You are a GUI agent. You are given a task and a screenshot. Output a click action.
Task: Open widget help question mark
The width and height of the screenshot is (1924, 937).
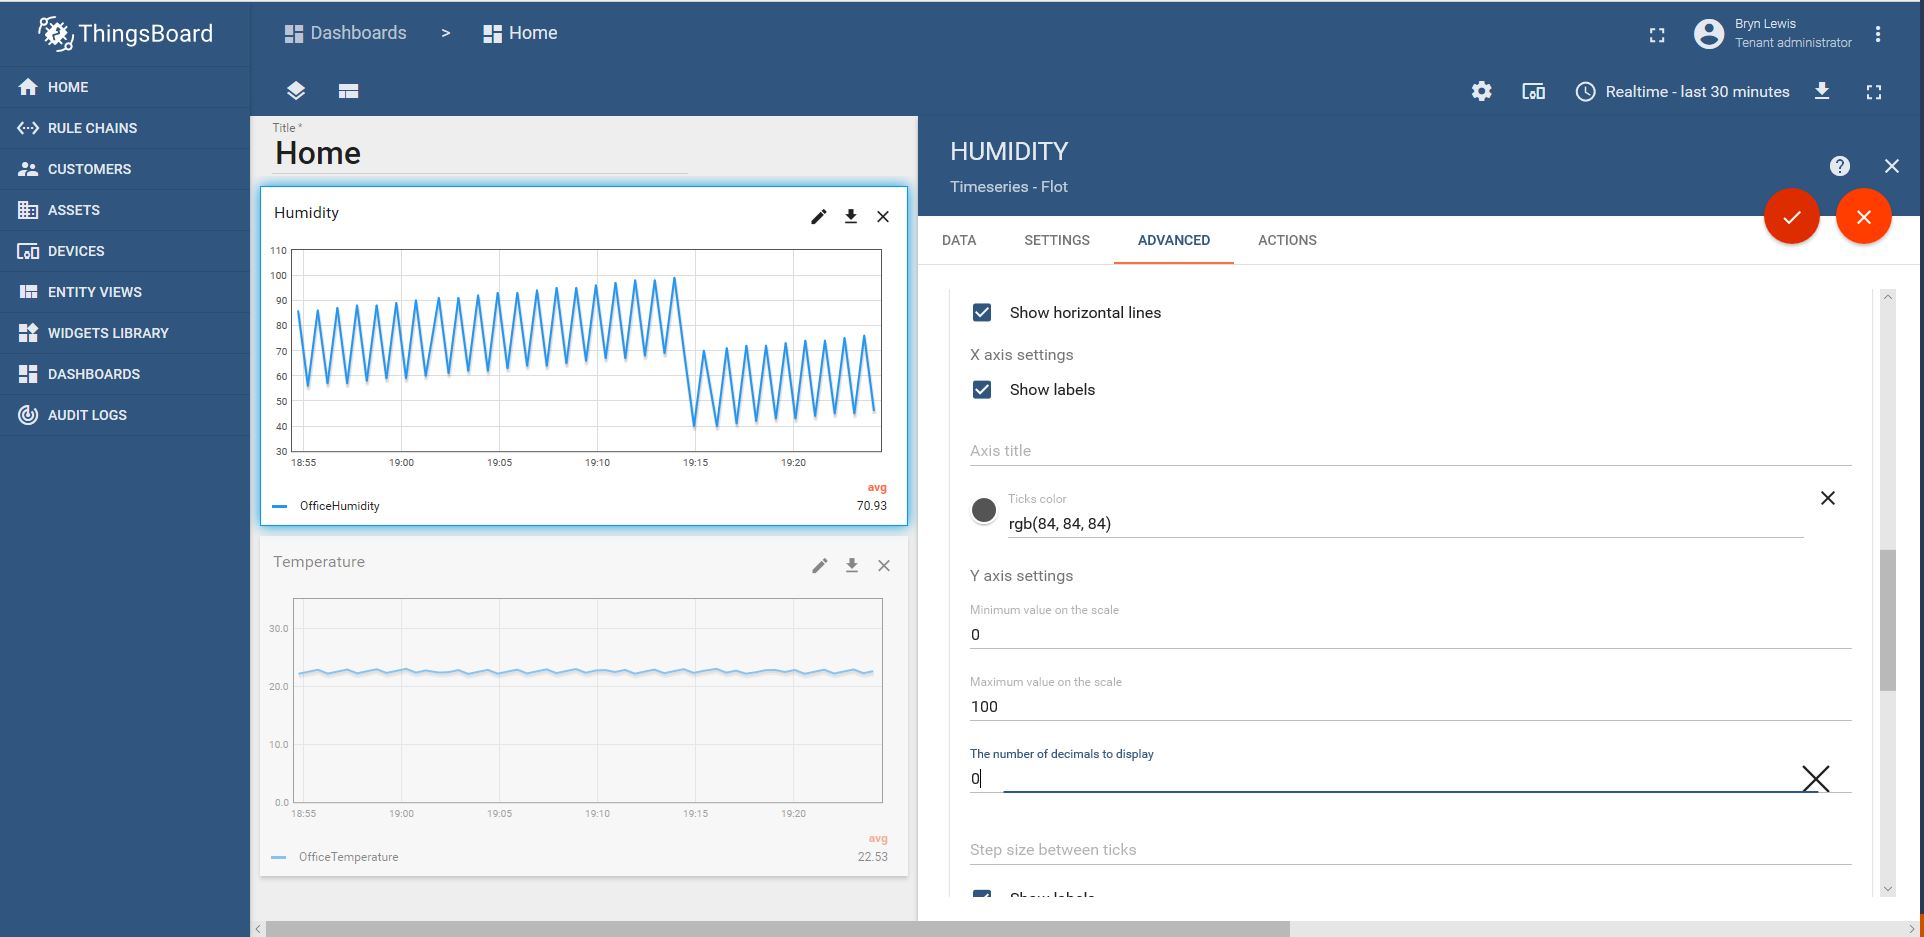(1840, 166)
